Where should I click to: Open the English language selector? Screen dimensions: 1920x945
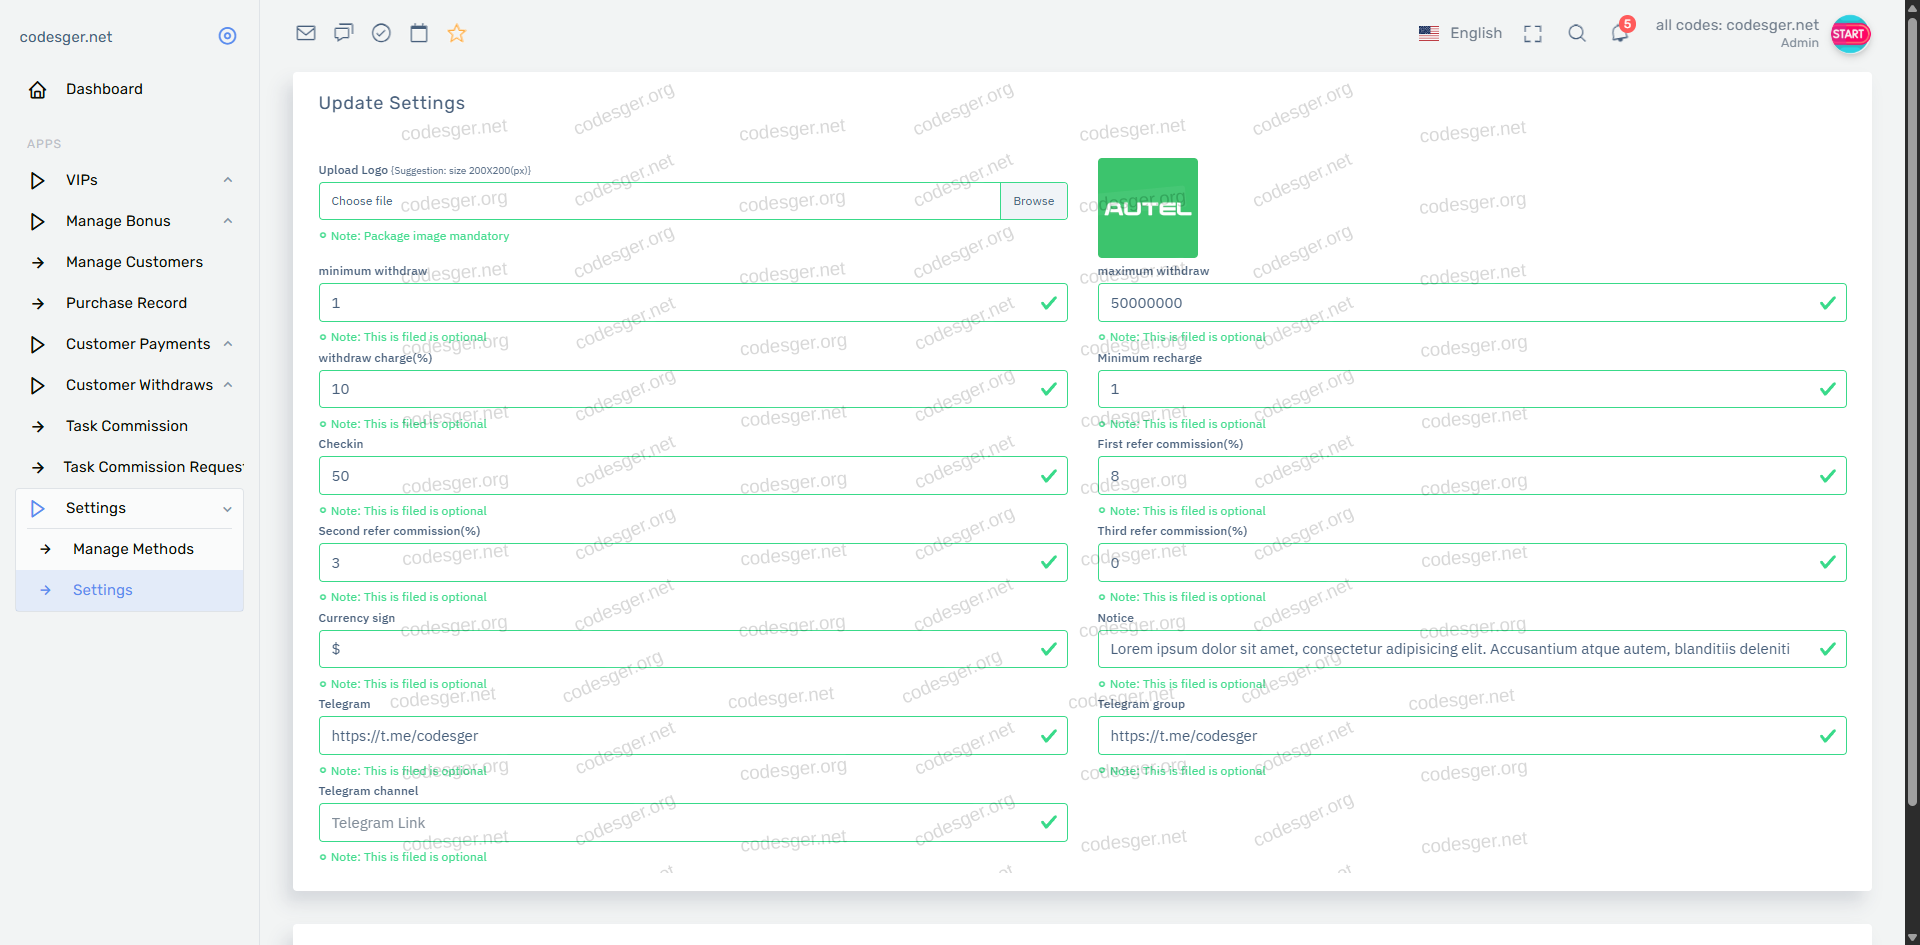tap(1460, 33)
